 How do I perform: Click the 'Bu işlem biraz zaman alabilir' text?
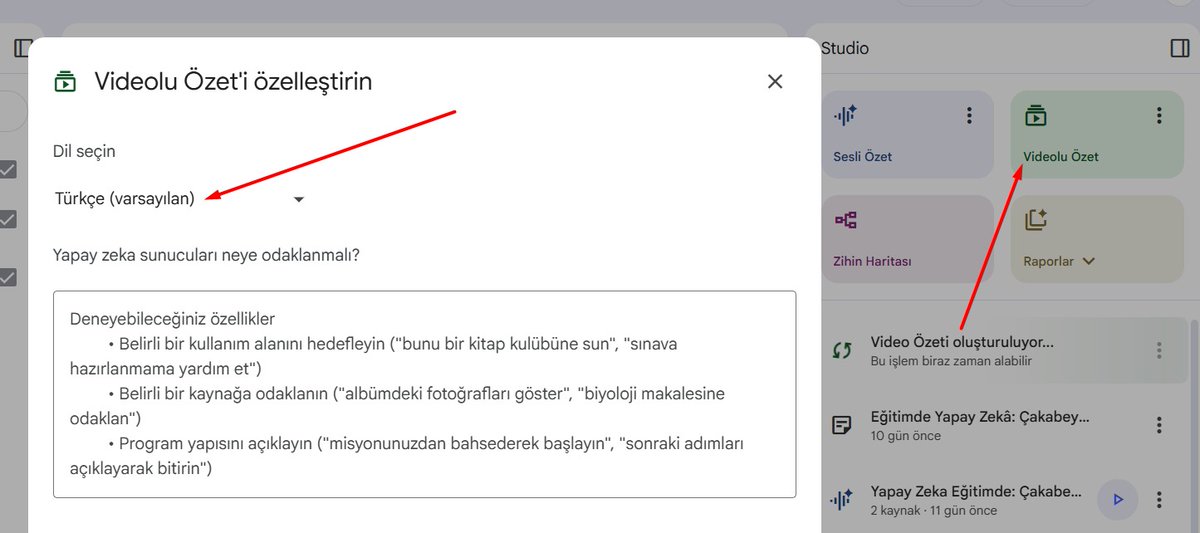point(951,361)
